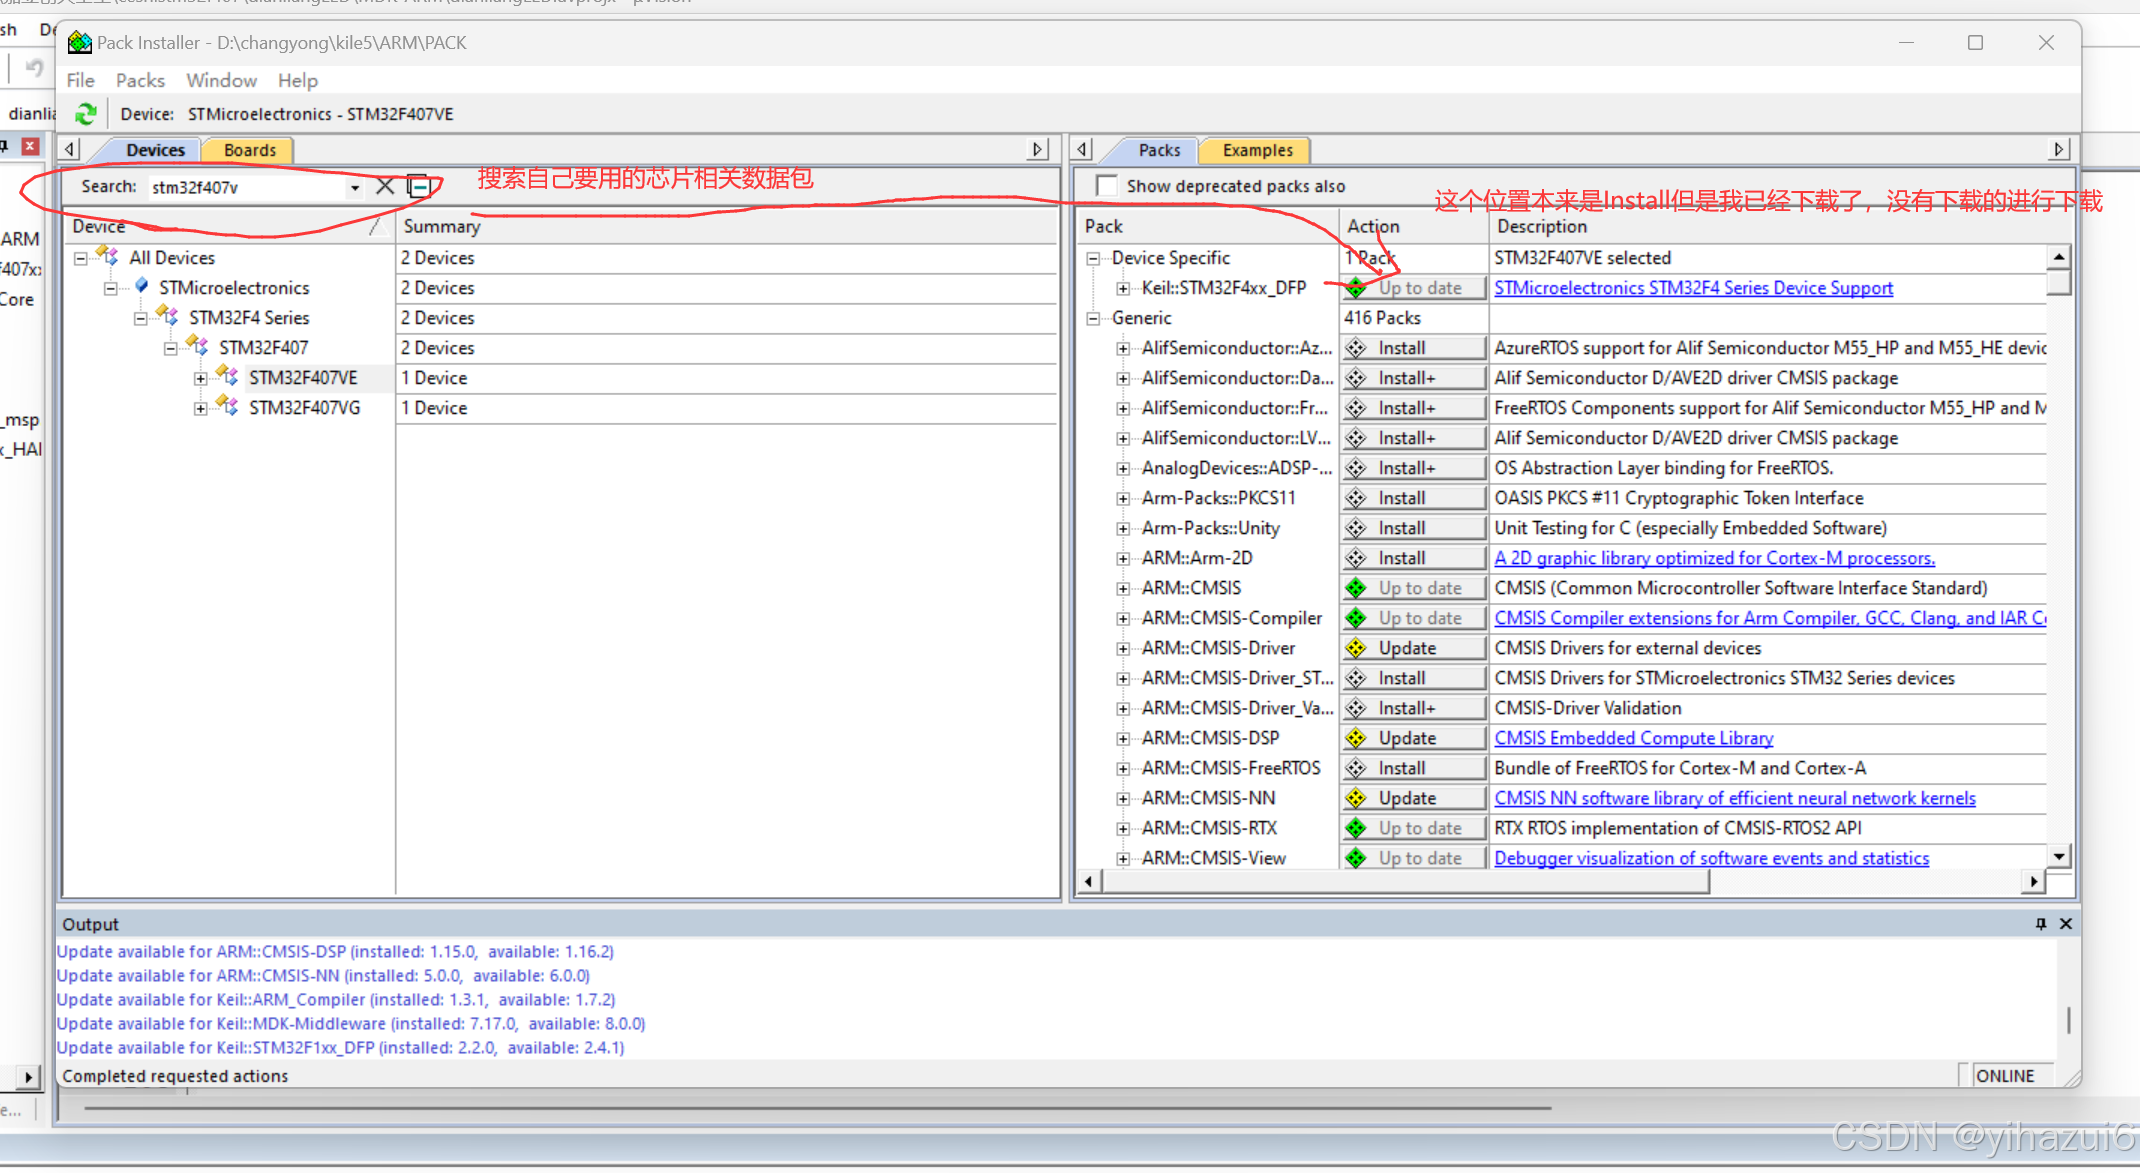Switch to the Devices tab
The image size is (2140, 1173).
point(155,150)
